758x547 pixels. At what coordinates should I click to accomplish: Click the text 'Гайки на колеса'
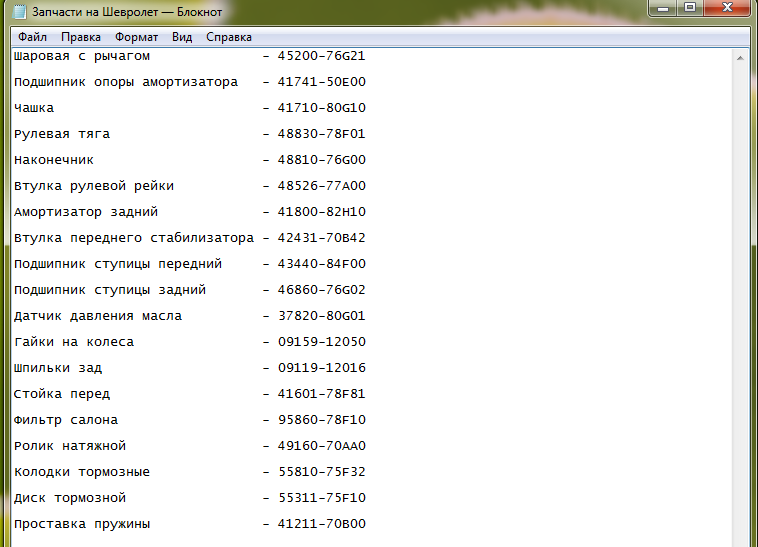point(74,342)
